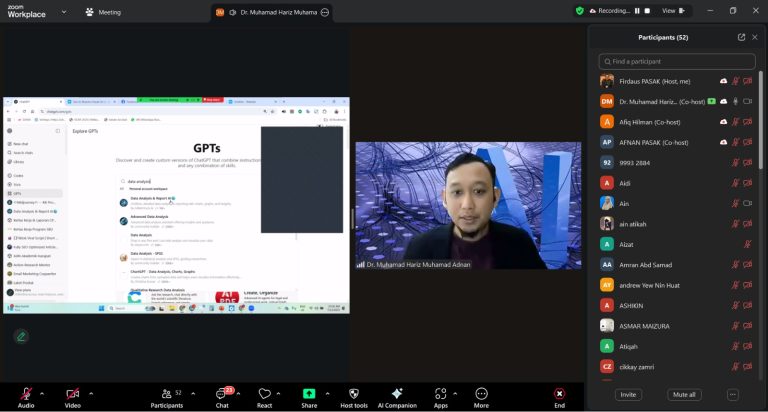Click the green encryption shield icon
The height and width of the screenshot is (412, 768).
click(x=579, y=11)
